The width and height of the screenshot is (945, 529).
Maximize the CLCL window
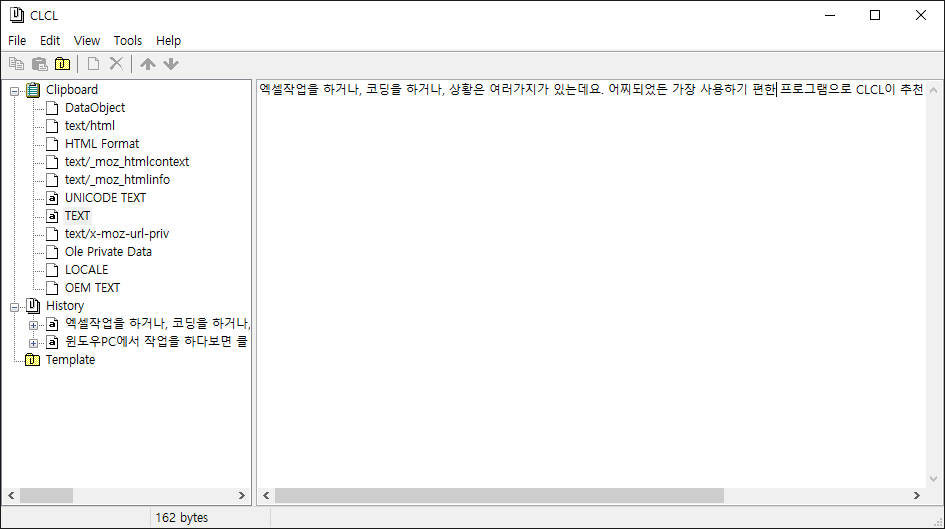tap(875, 15)
